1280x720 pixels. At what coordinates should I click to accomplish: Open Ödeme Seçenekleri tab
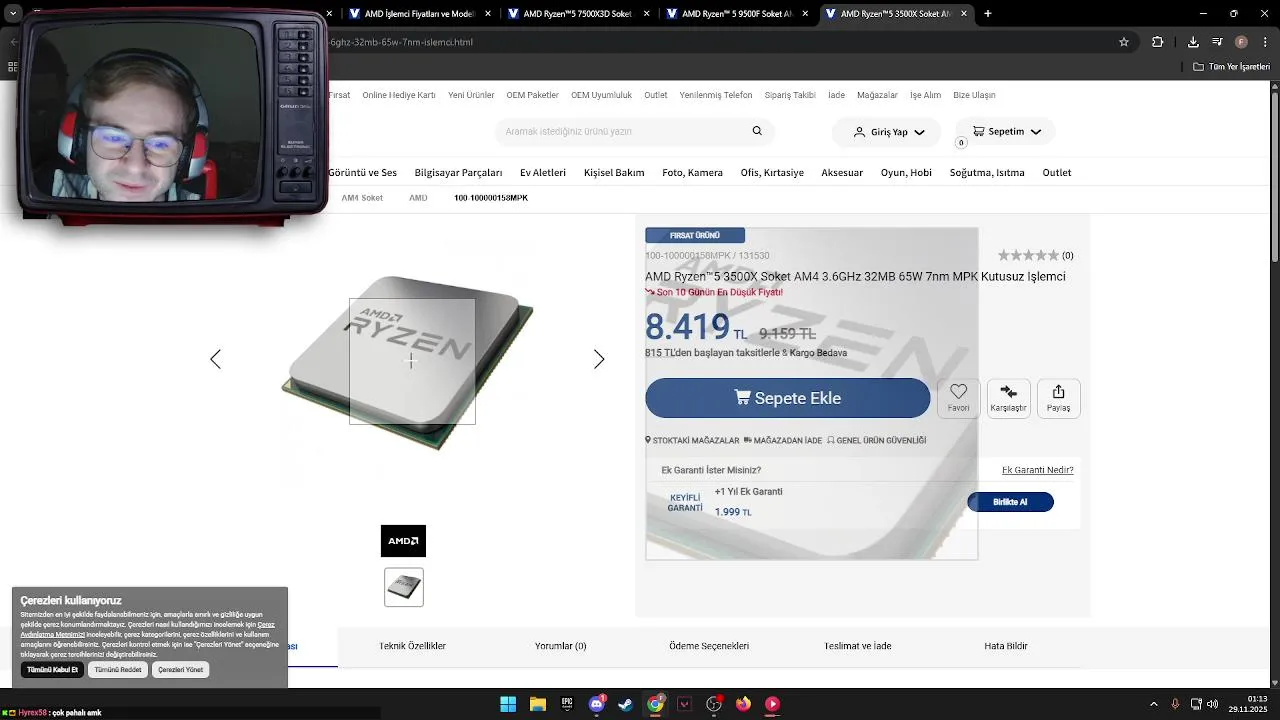[709, 646]
